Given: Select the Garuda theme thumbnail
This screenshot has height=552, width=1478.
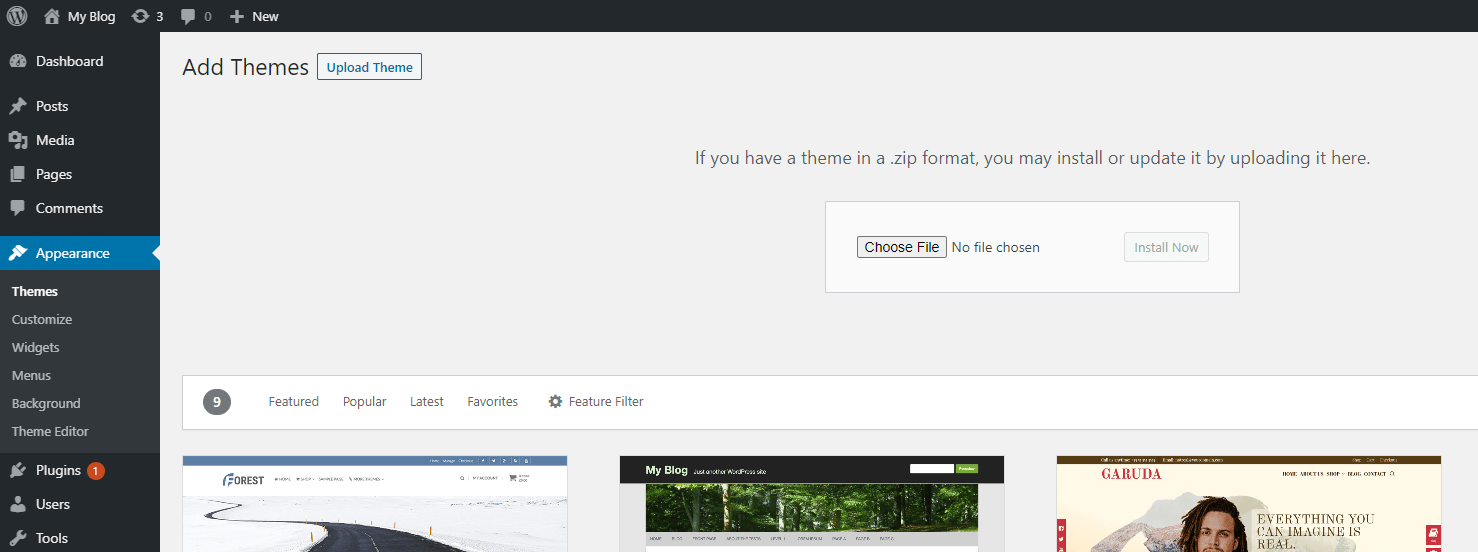Looking at the screenshot, I should pyautogui.click(x=1249, y=504).
